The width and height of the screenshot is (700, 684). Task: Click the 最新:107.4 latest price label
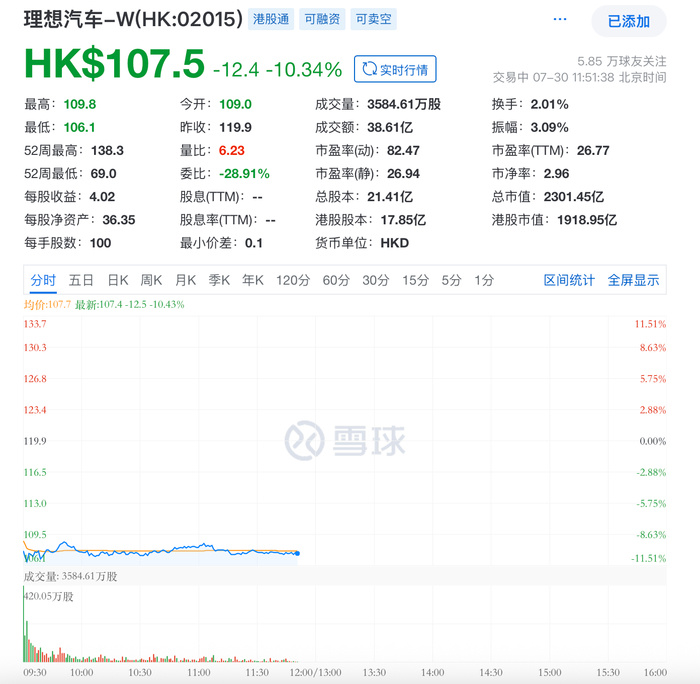[129, 305]
